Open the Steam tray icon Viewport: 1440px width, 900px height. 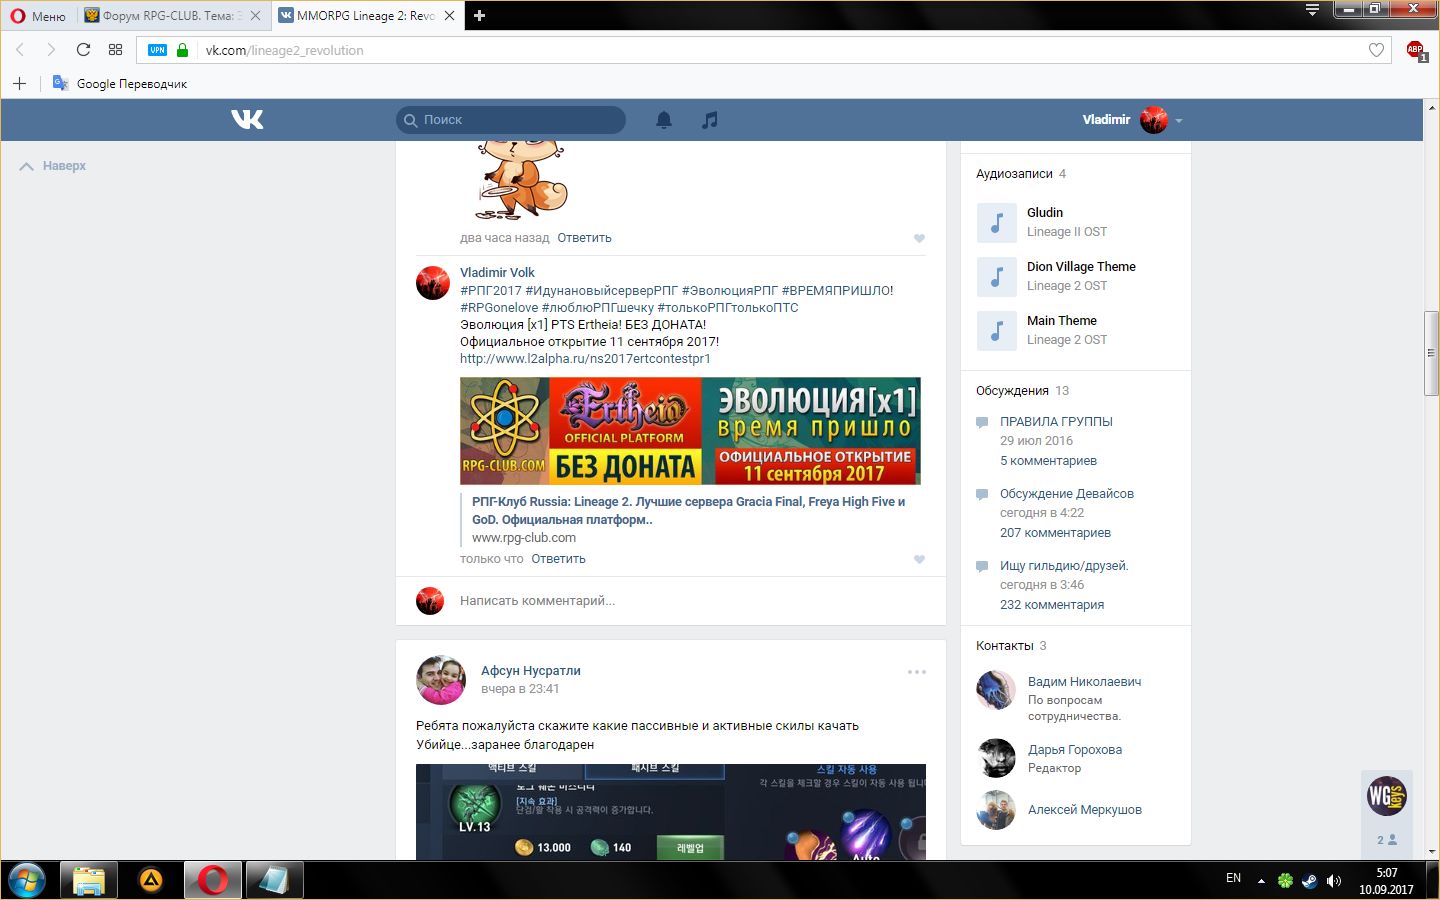pos(1309,880)
